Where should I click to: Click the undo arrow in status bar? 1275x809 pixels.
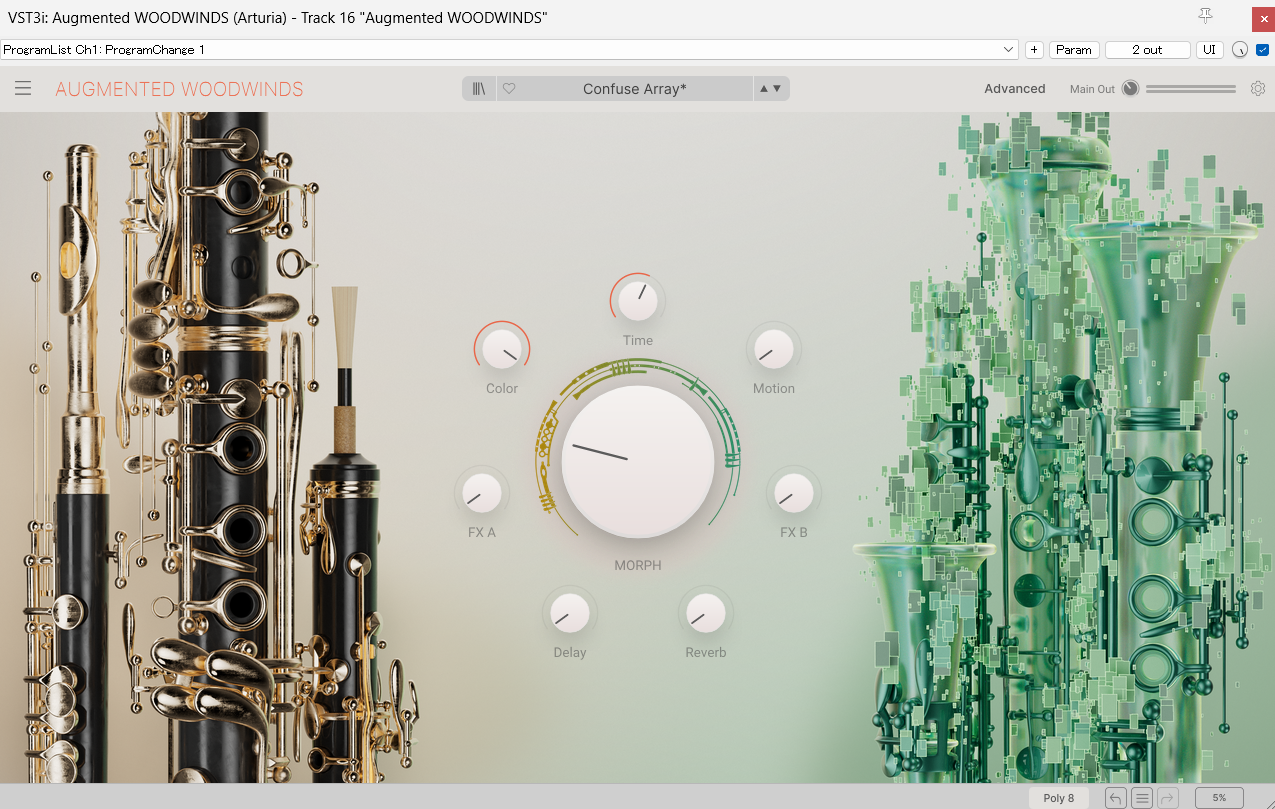click(x=1115, y=798)
